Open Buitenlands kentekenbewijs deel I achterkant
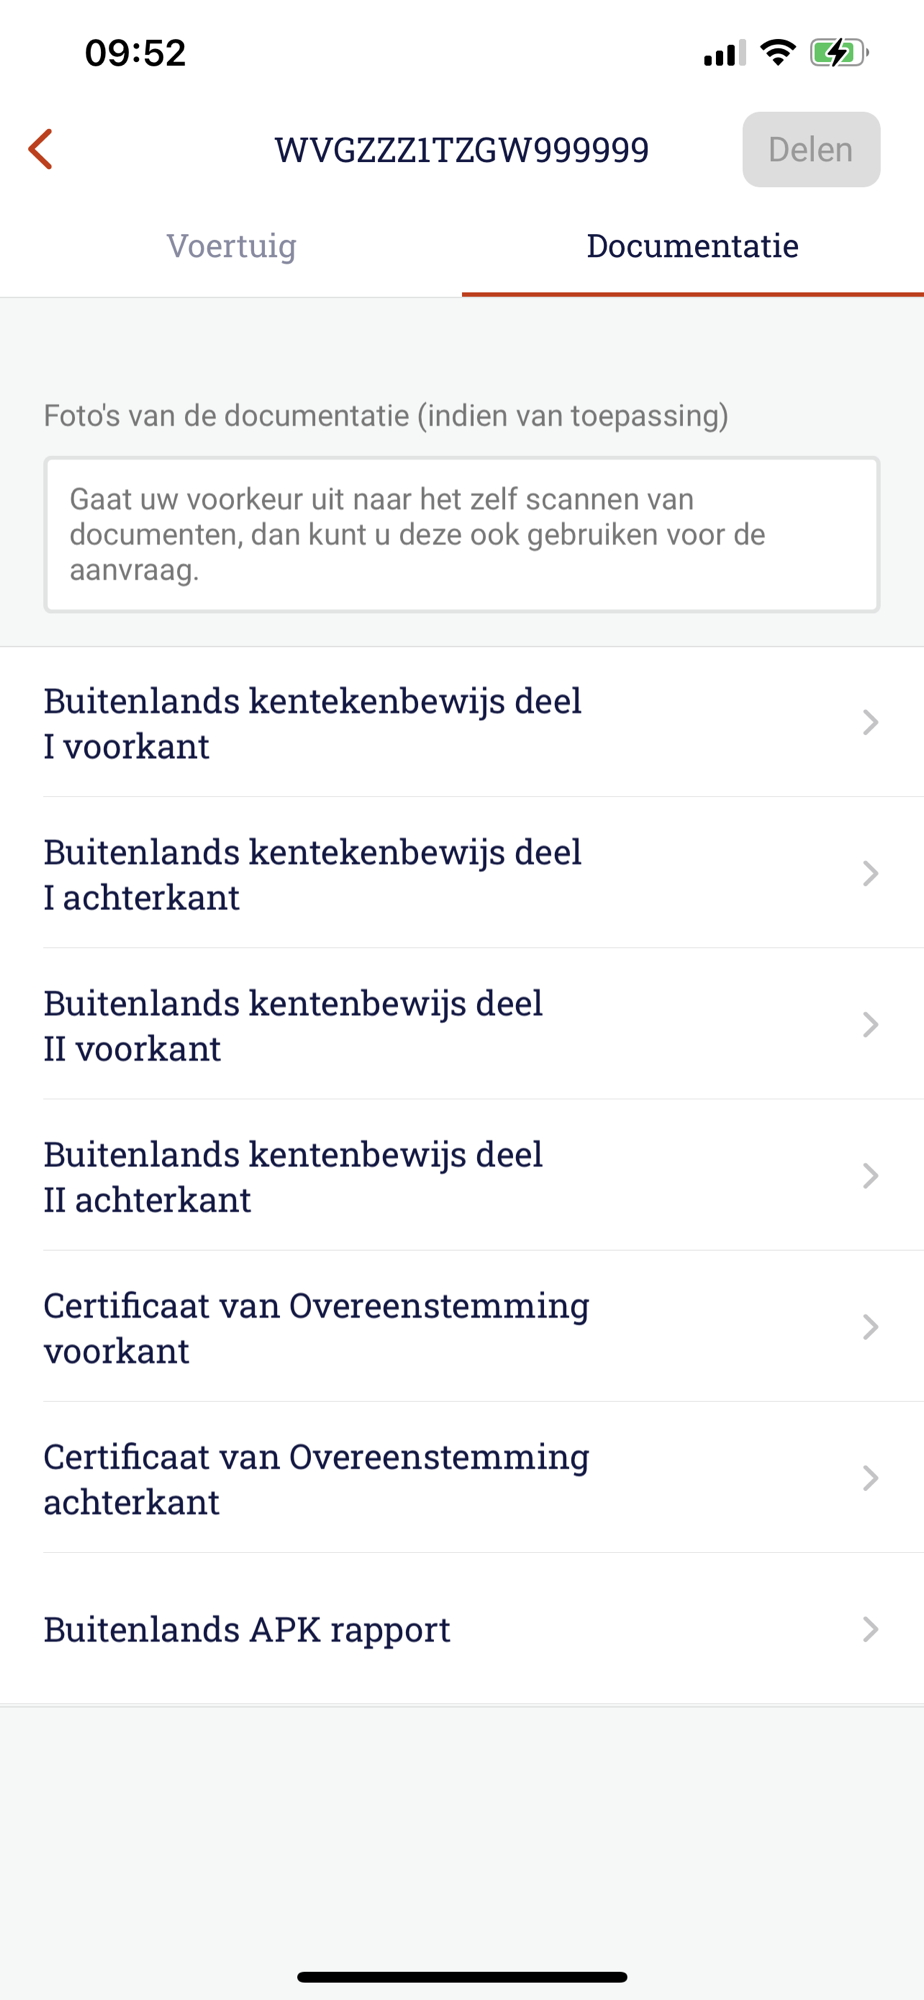 [312, 874]
